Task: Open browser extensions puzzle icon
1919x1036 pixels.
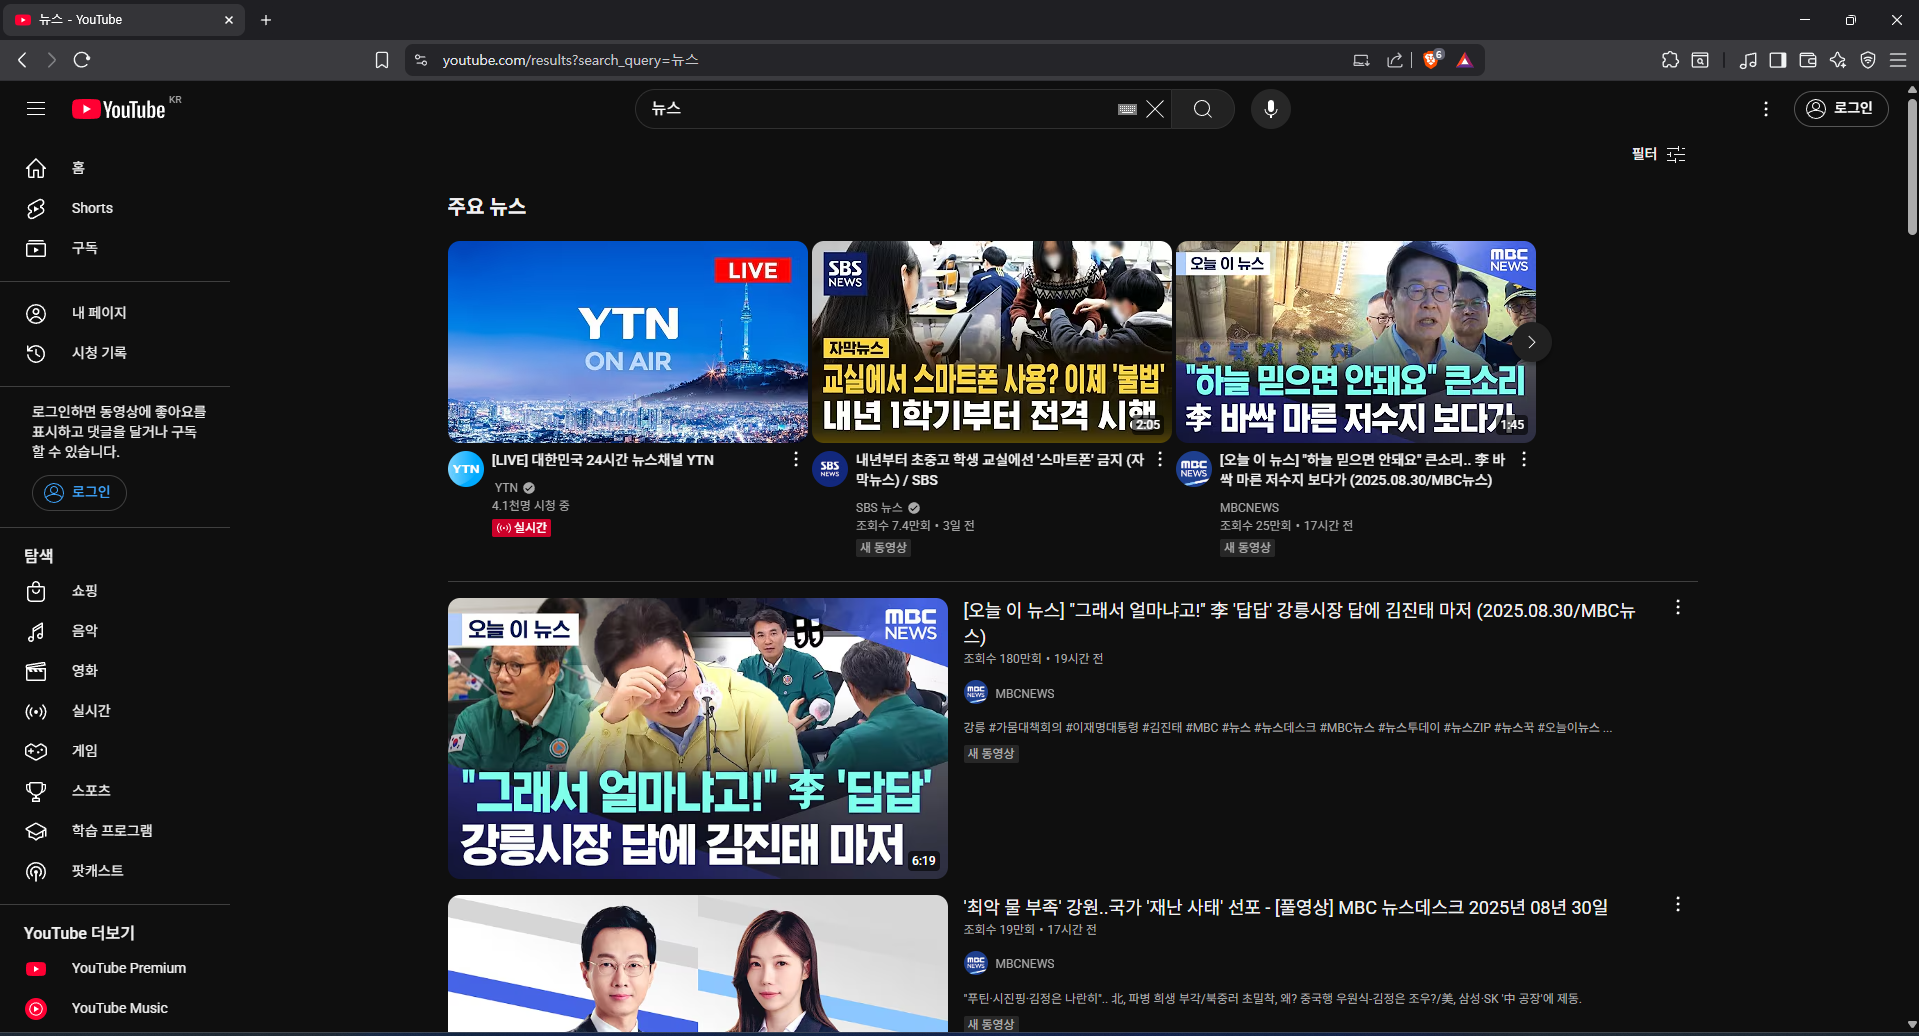Action: click(1670, 60)
